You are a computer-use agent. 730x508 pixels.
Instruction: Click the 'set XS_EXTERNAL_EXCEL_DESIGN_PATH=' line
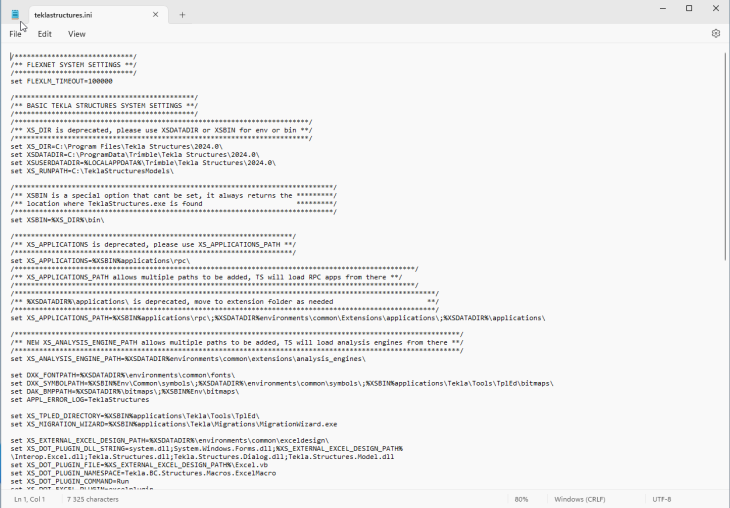pos(170,440)
